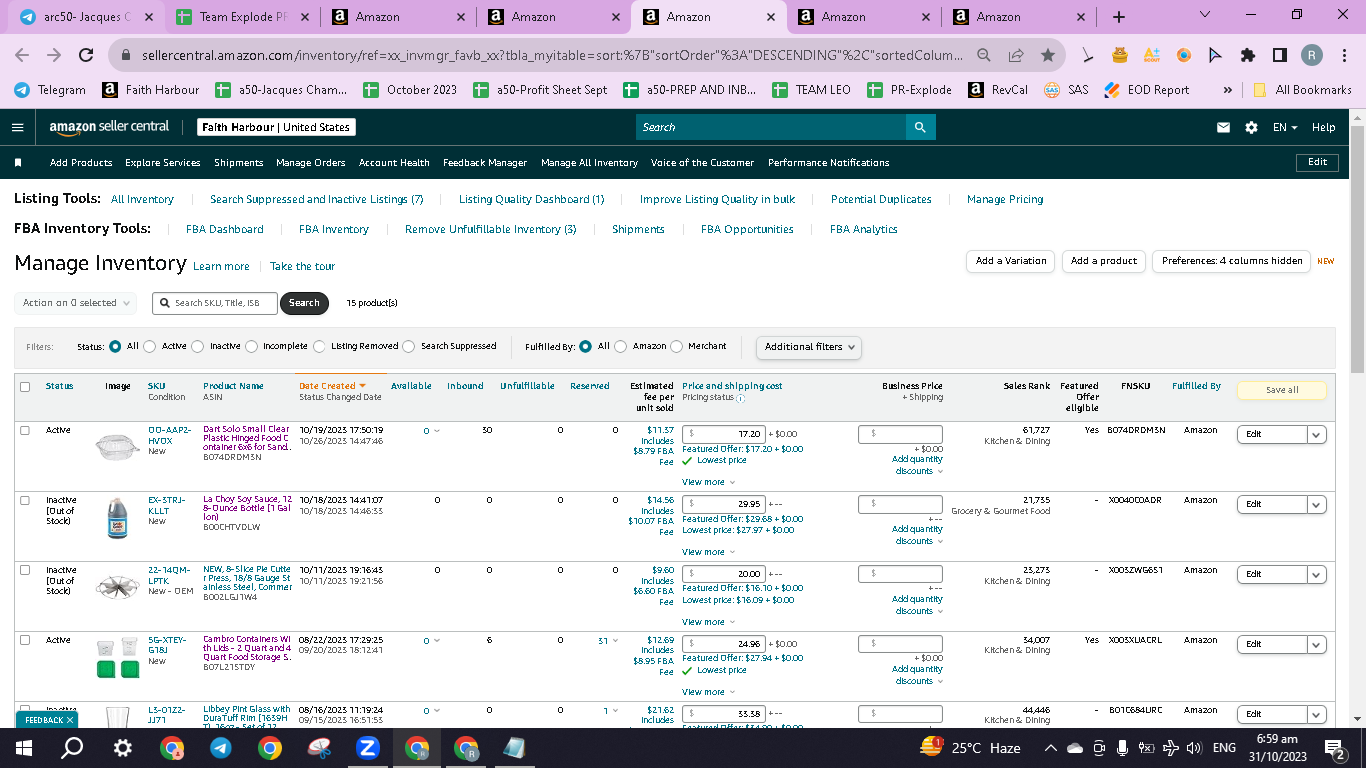1366x768 pixels.
Task: Go to Feedback Manager menu item
Action: point(485,162)
